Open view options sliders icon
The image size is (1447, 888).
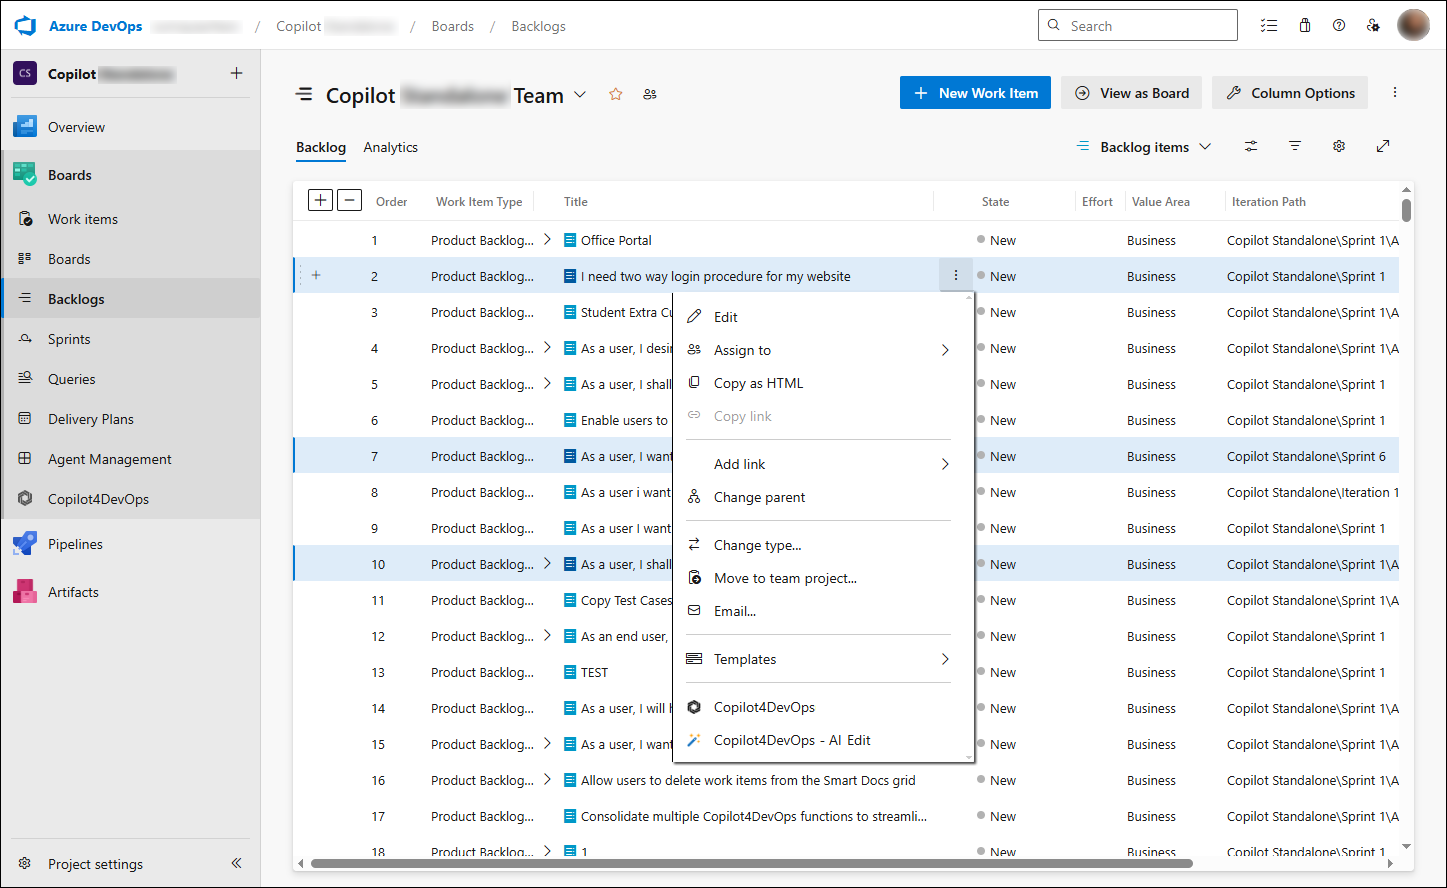coord(1251,146)
